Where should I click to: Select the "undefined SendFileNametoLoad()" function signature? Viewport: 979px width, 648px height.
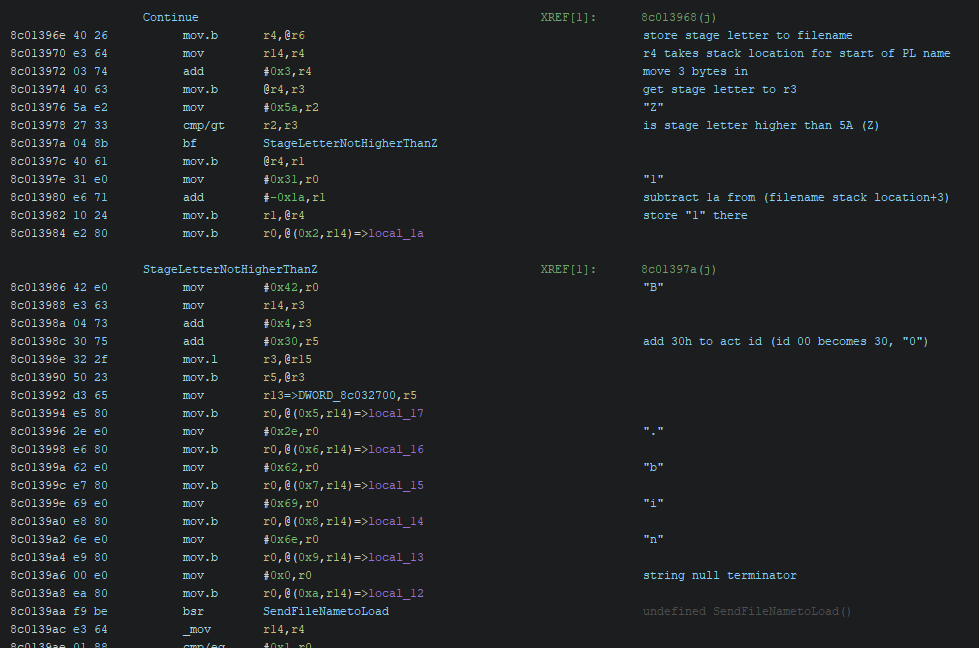click(746, 611)
